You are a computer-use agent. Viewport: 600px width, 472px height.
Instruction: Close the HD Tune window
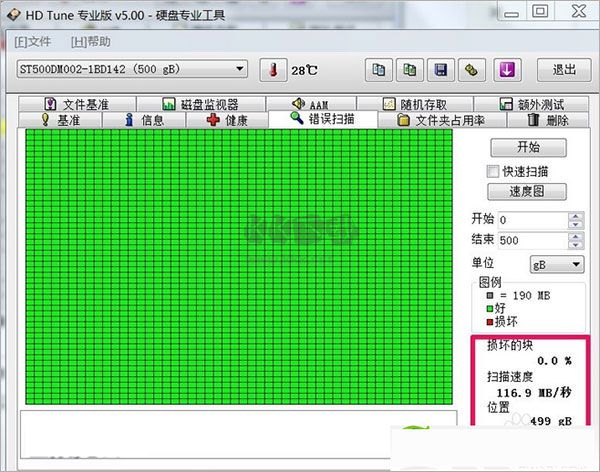(578, 11)
